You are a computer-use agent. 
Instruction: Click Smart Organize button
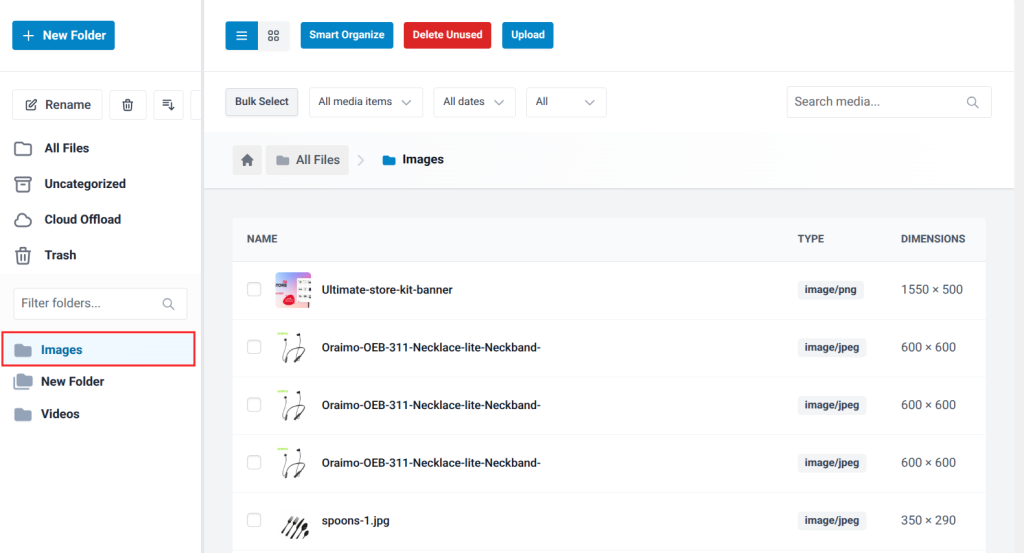point(347,35)
